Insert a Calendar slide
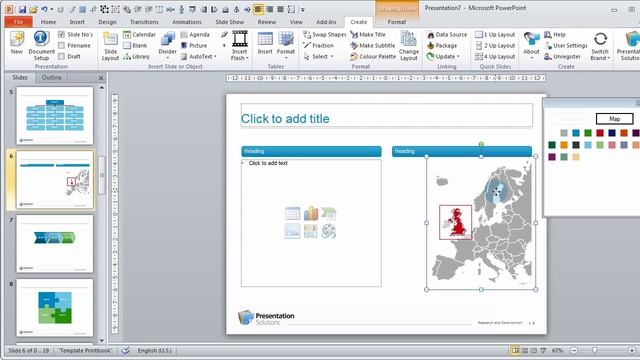640x360 pixels. pos(139,35)
